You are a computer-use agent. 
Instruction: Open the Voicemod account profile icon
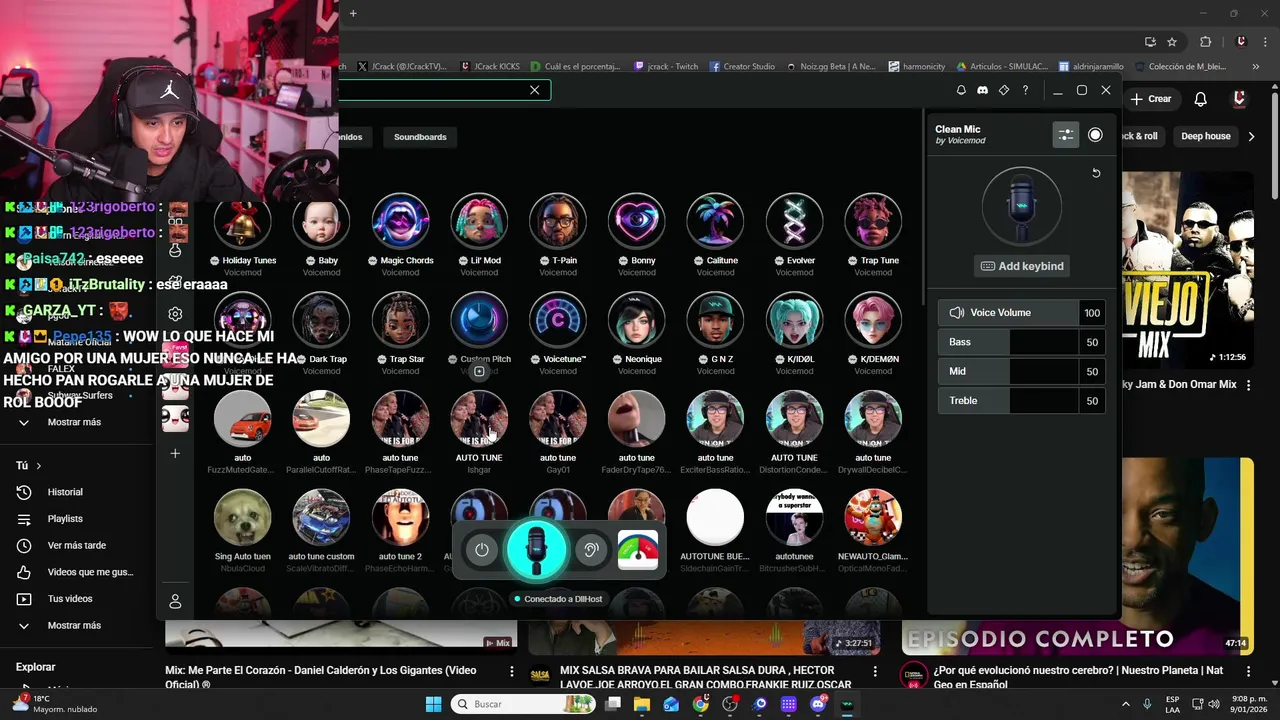(x=175, y=601)
